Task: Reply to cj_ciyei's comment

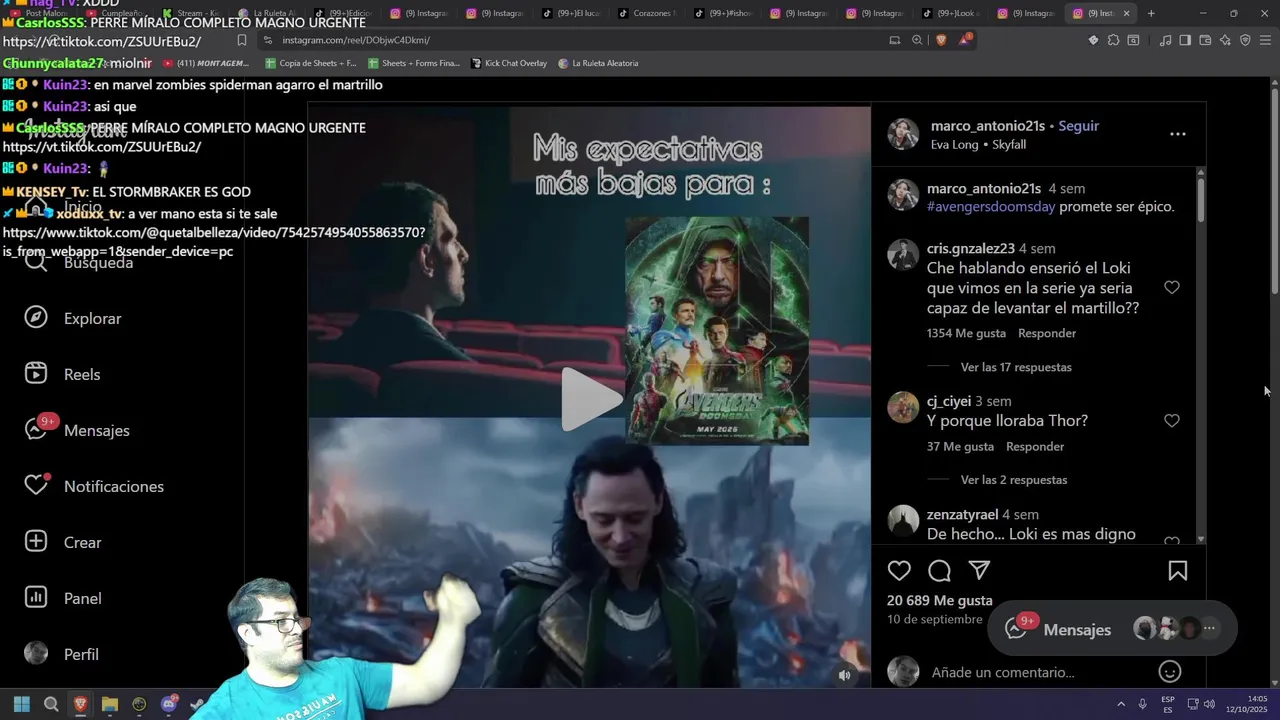Action: point(1035,447)
